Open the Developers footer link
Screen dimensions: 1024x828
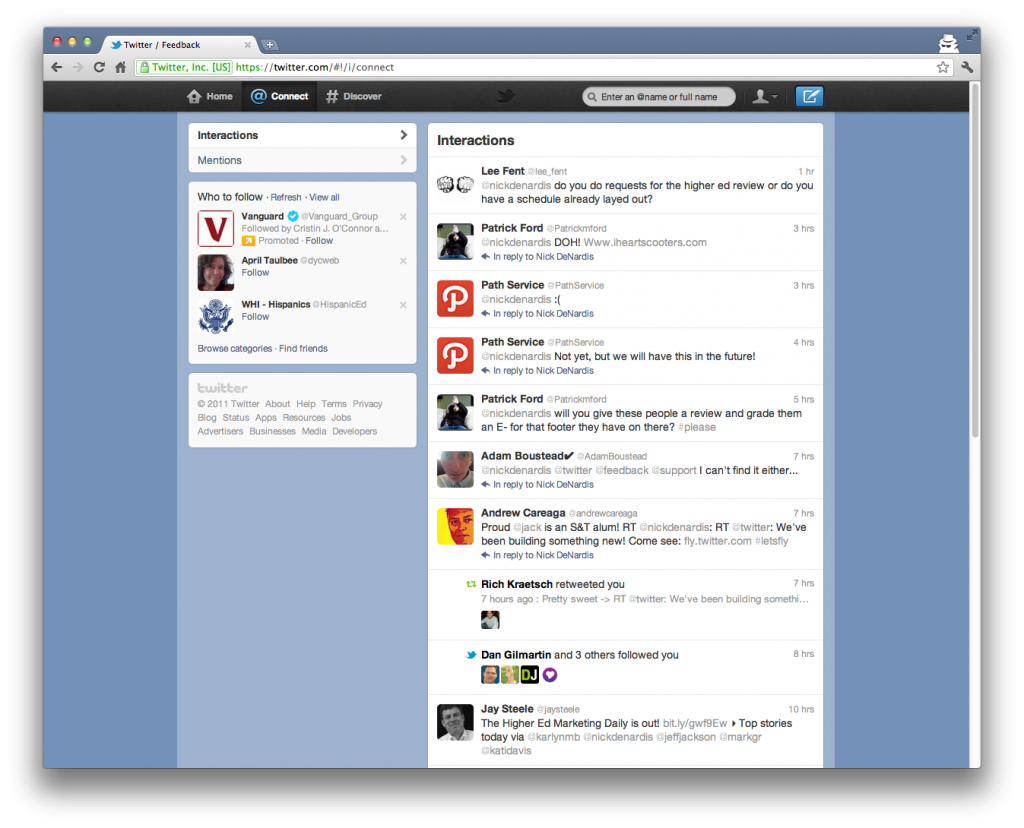point(355,432)
